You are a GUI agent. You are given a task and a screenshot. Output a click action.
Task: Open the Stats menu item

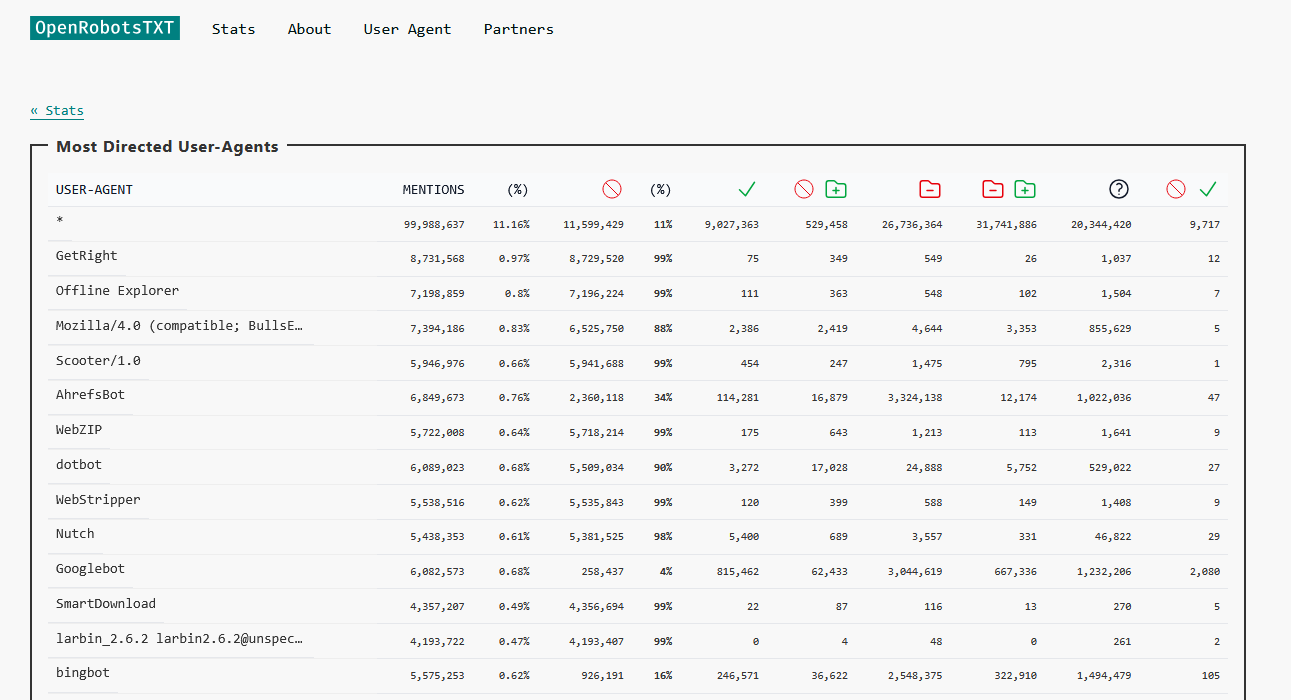(x=233, y=29)
